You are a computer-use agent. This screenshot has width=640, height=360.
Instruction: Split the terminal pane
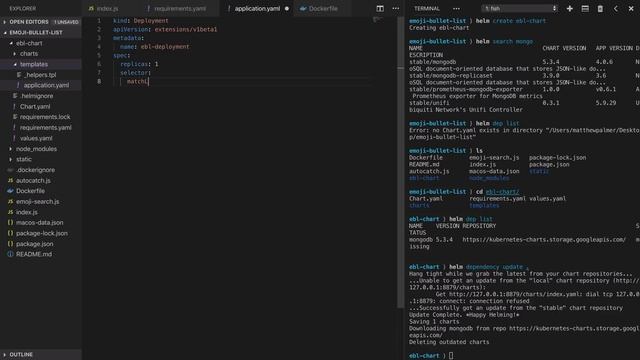585,9
